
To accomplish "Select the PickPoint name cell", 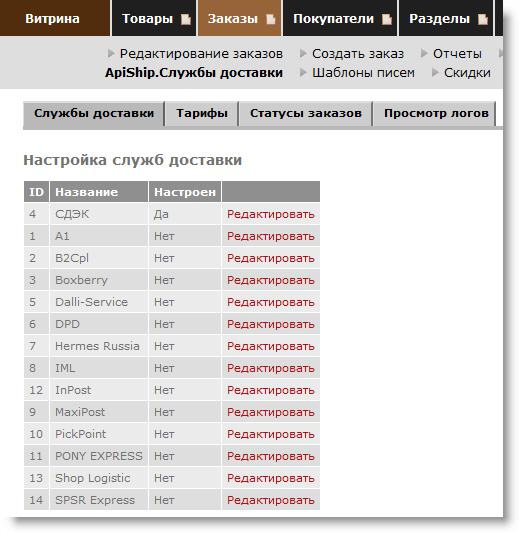I will click(99, 434).
